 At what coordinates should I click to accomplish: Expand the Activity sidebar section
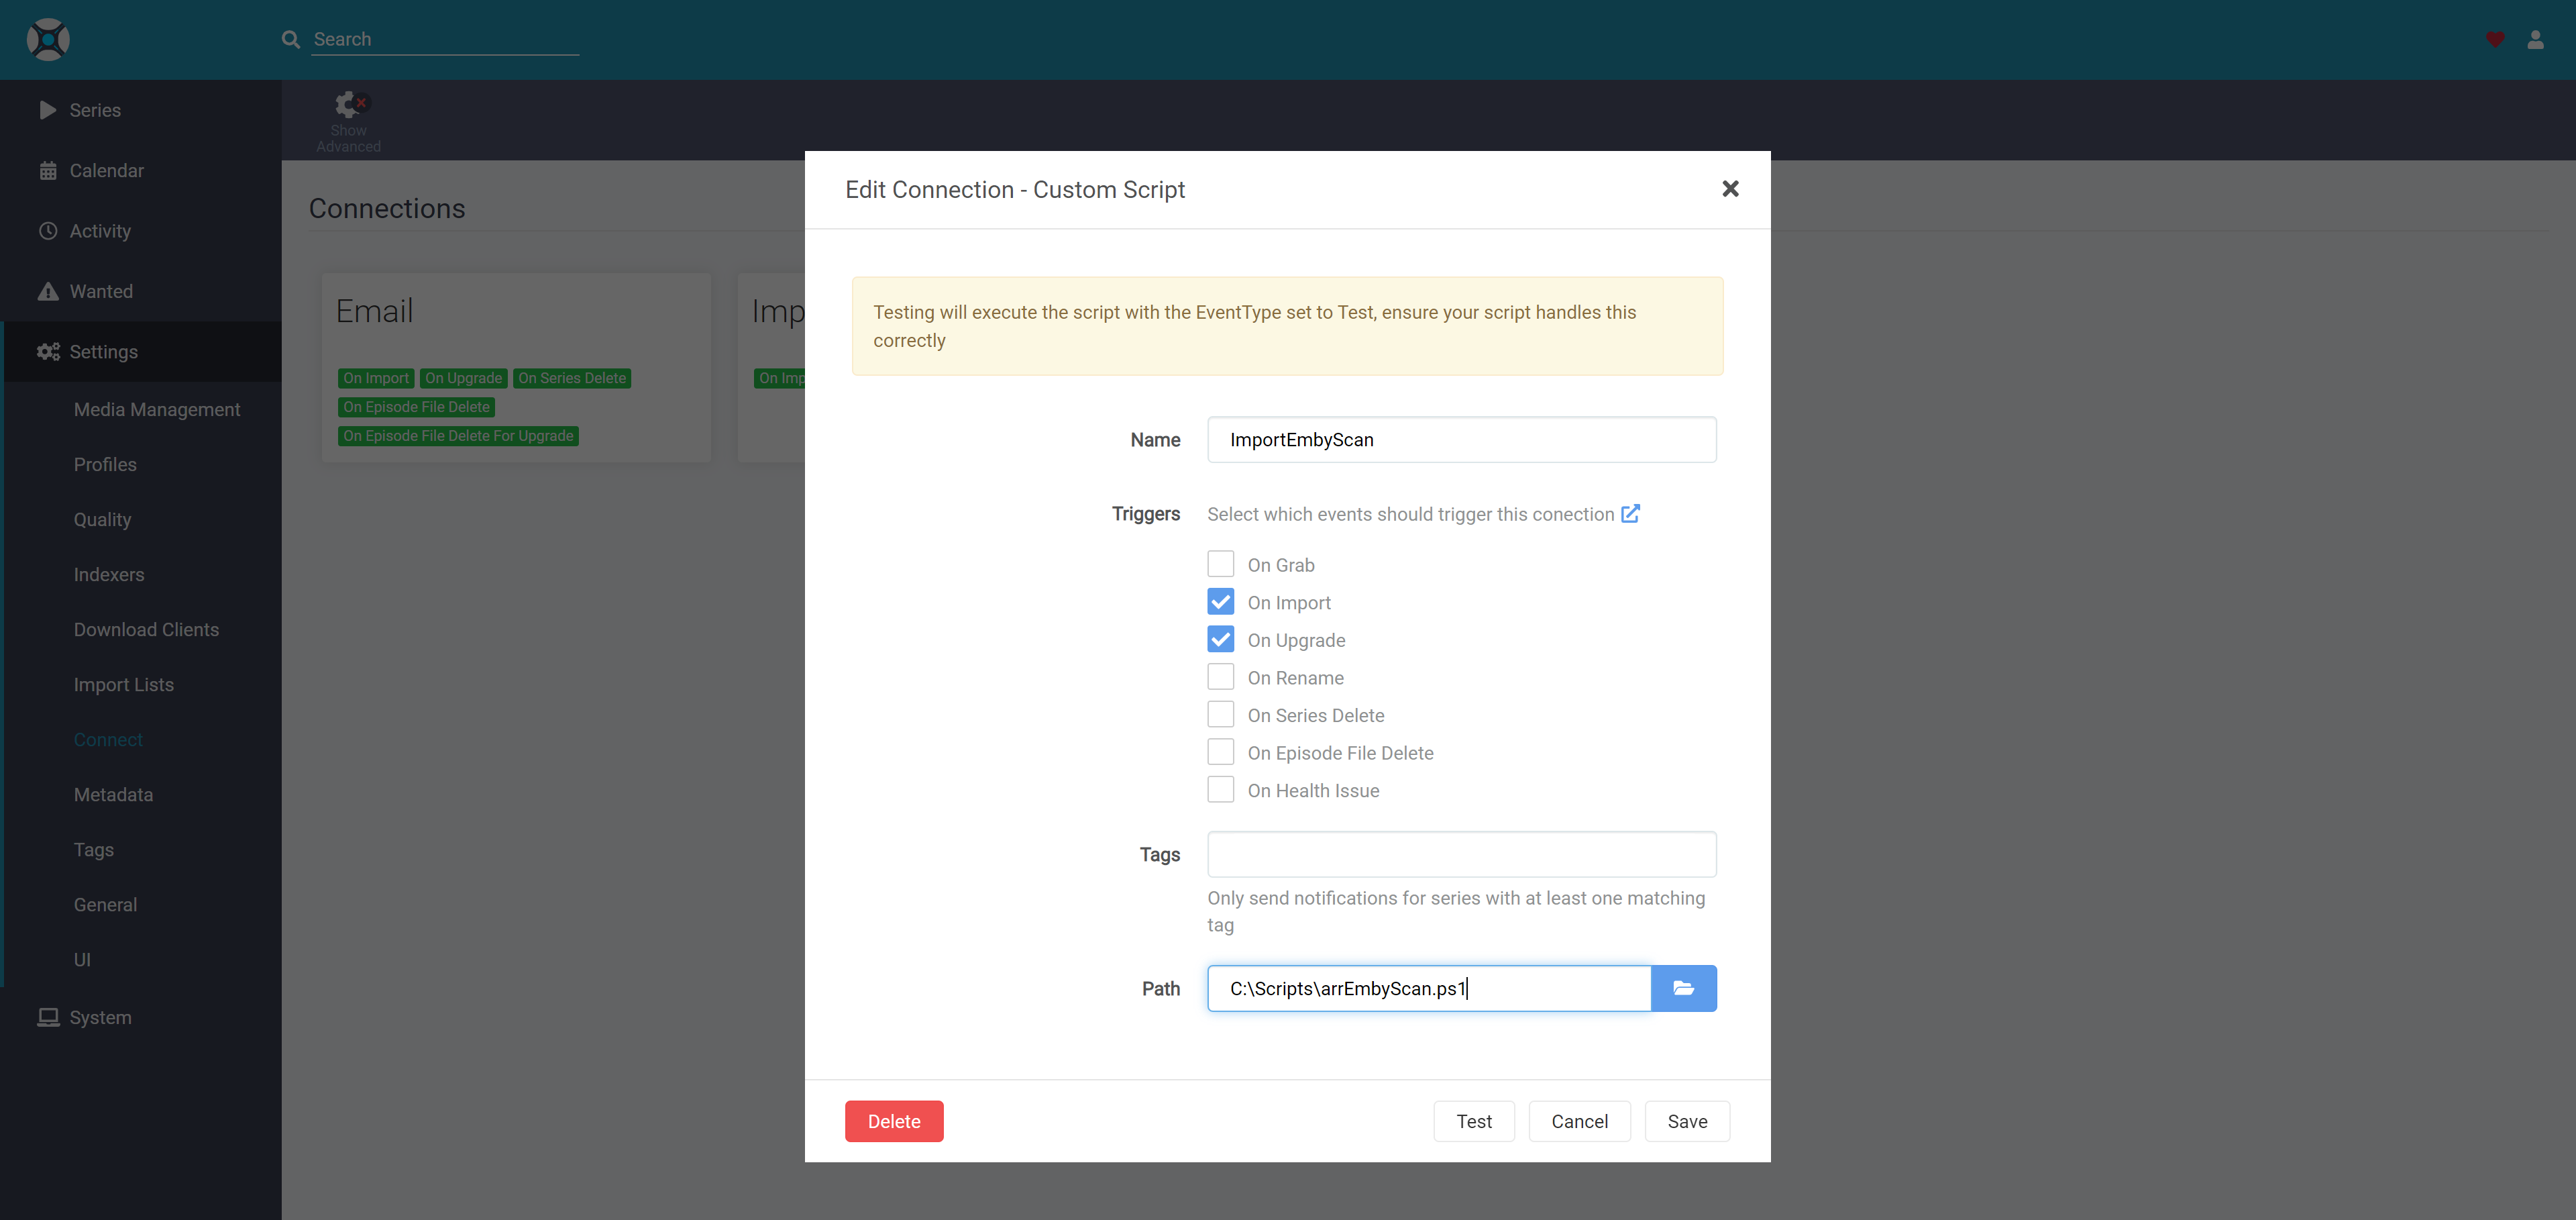click(x=100, y=231)
